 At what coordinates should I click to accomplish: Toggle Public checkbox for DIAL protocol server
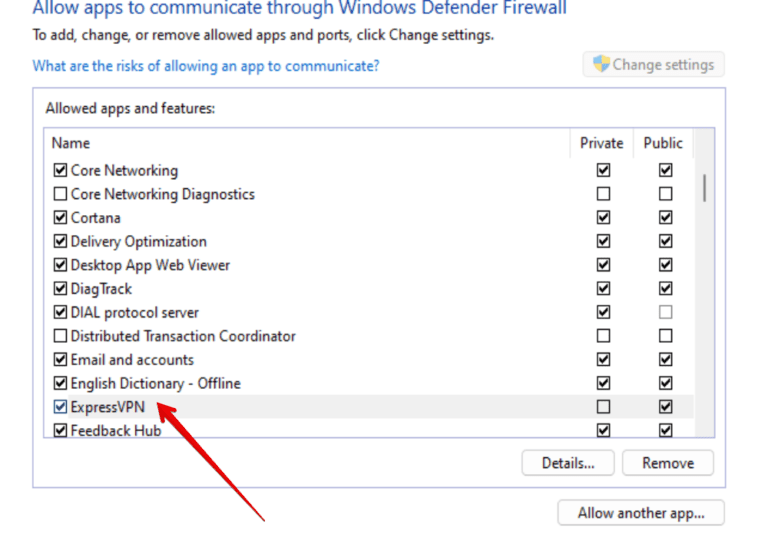coord(666,313)
